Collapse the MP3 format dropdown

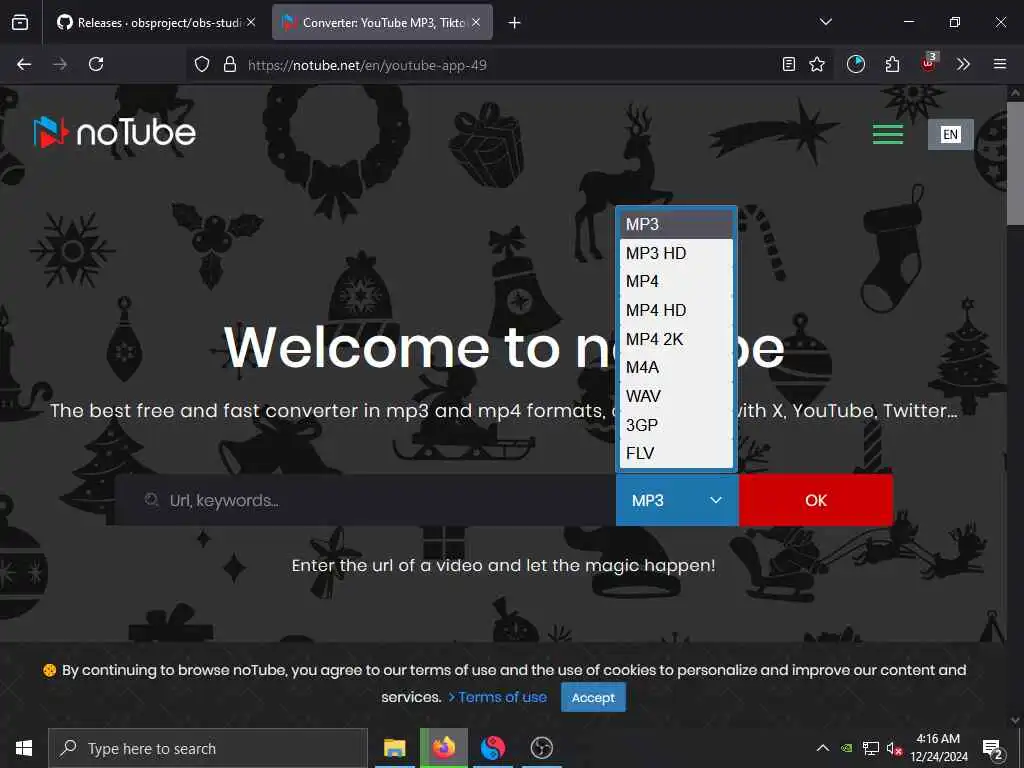pos(677,500)
